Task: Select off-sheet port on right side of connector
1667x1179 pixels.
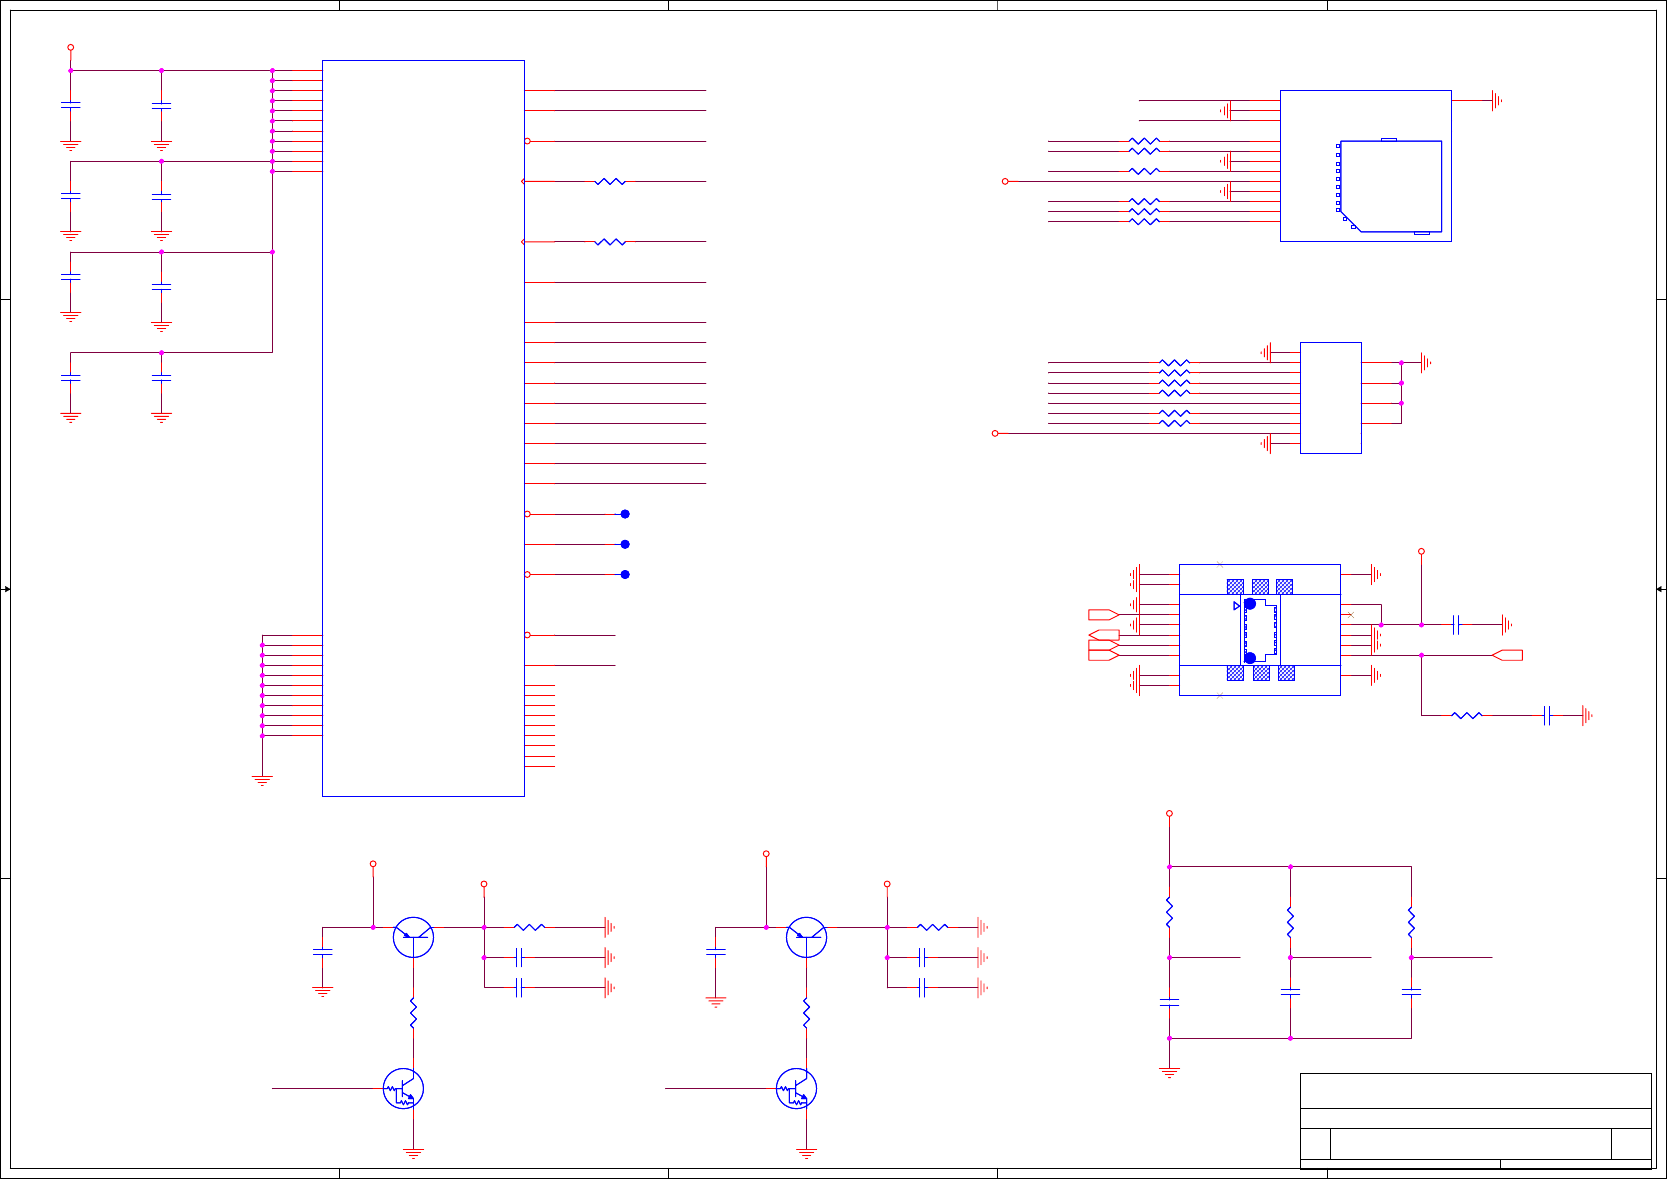Action: tap(1507, 655)
